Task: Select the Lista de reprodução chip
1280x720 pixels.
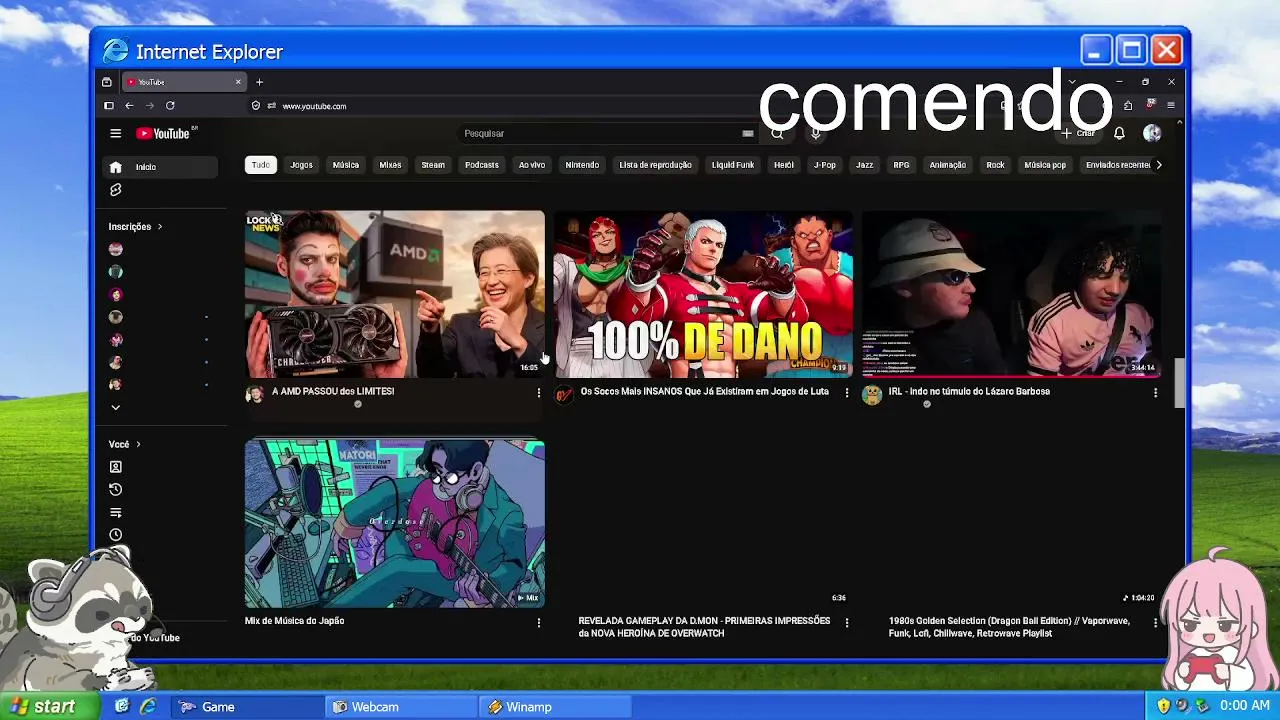Action: click(656, 165)
